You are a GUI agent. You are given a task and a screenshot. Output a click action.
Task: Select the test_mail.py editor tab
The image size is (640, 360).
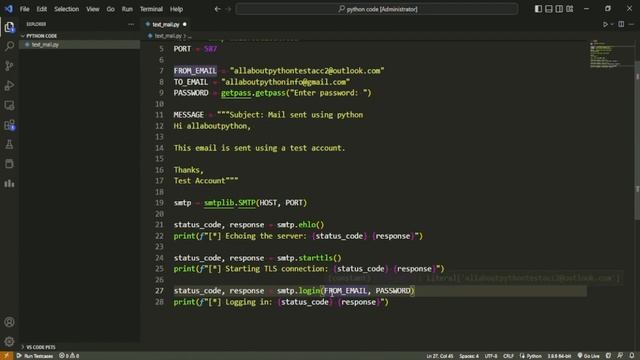click(x=166, y=24)
